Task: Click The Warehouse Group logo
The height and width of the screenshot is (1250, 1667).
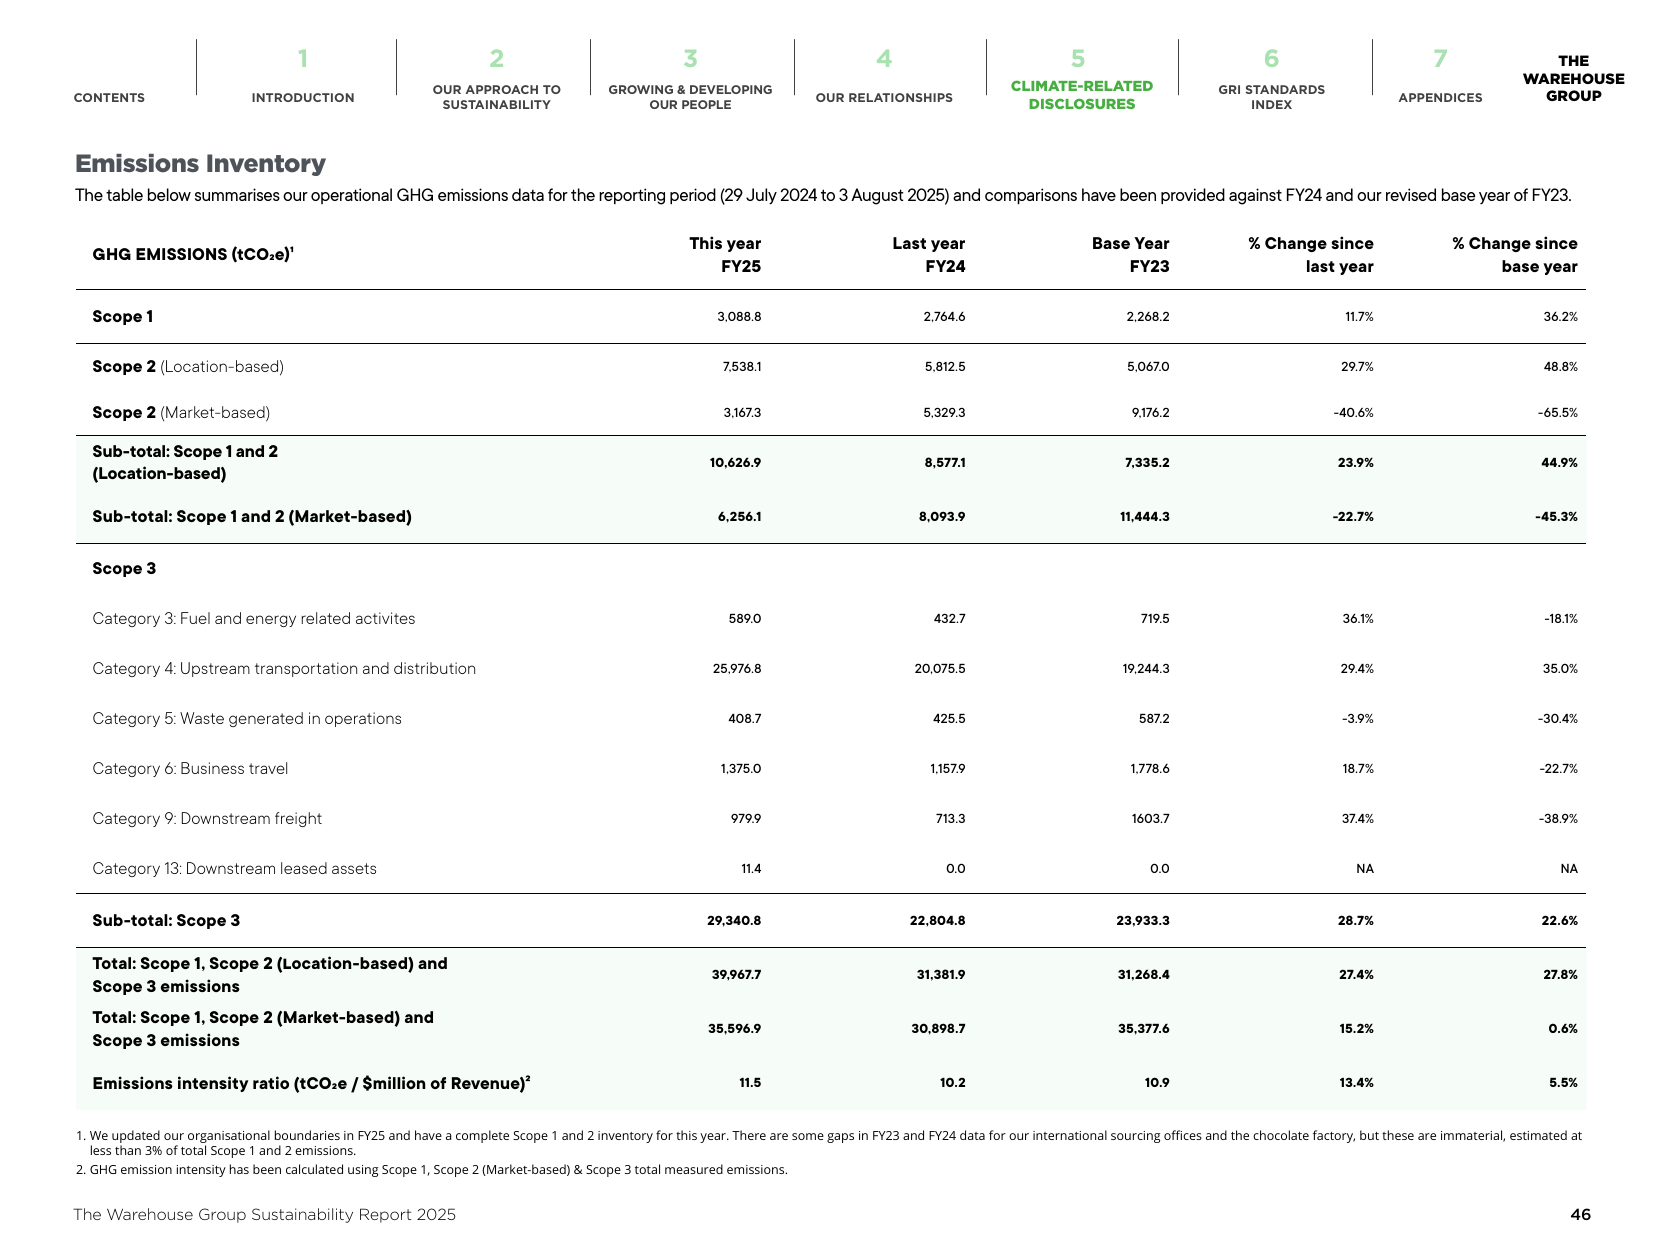Action: pyautogui.click(x=1573, y=79)
